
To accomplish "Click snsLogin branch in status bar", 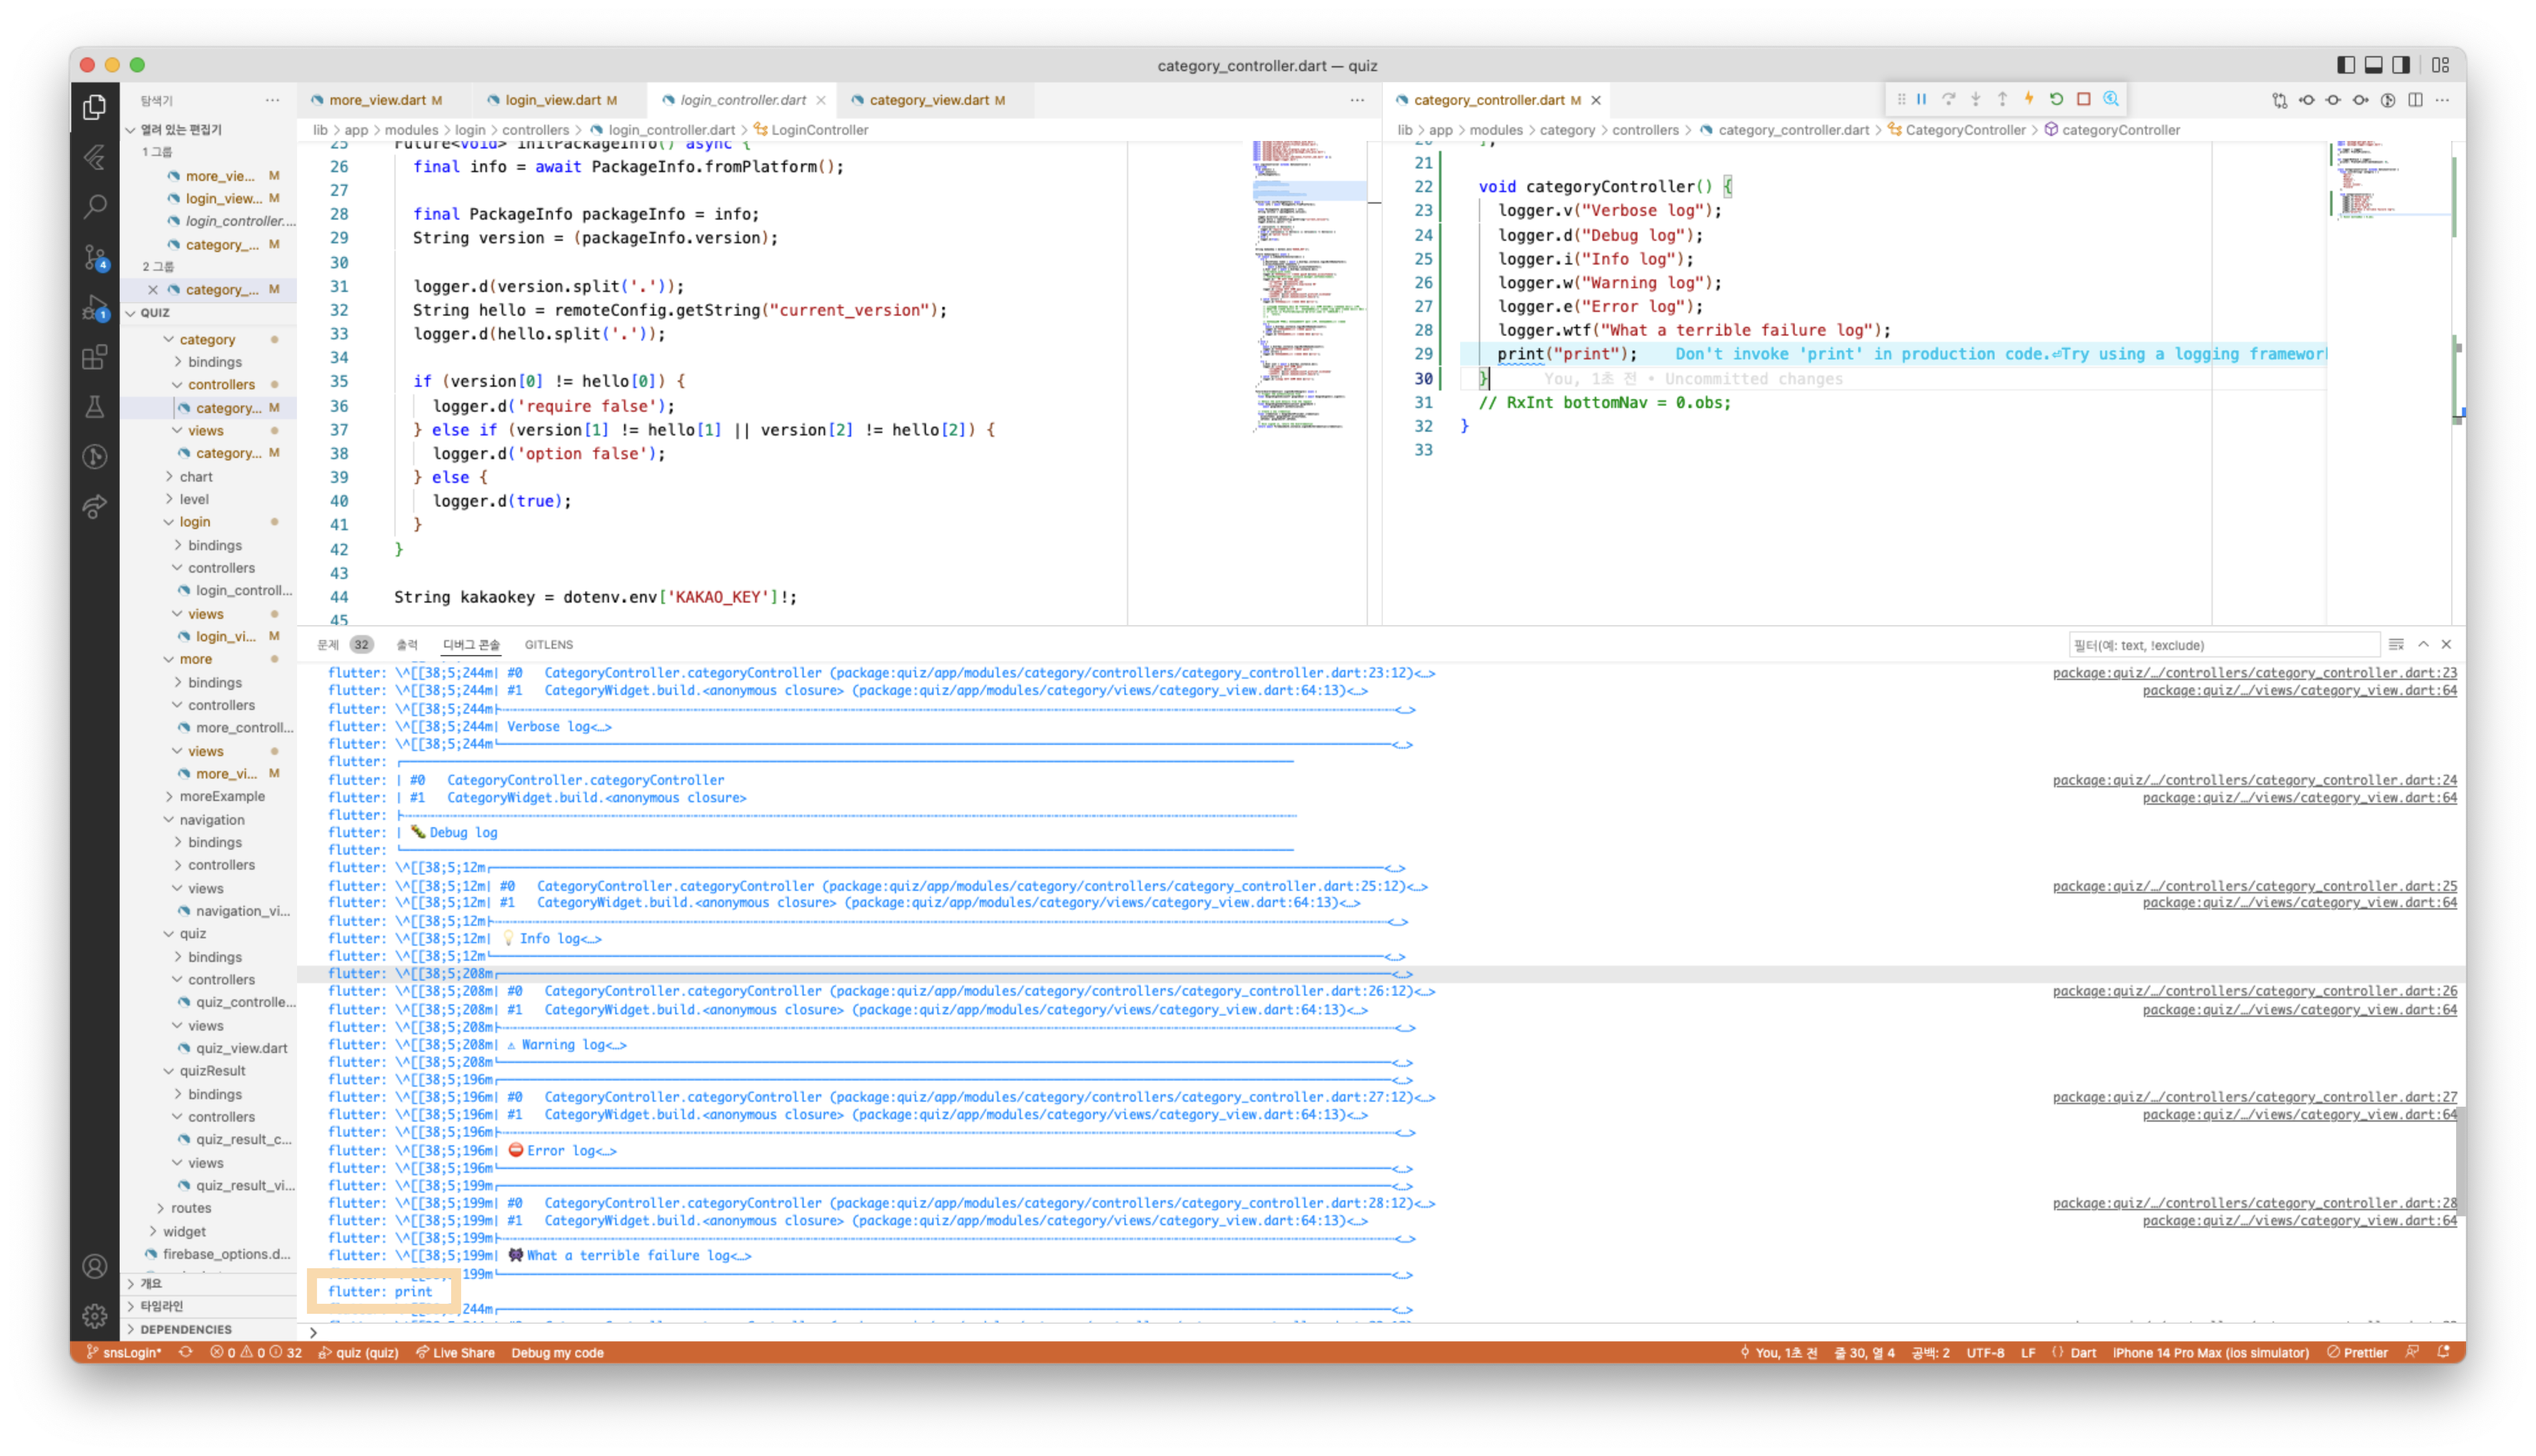I will point(124,1353).
